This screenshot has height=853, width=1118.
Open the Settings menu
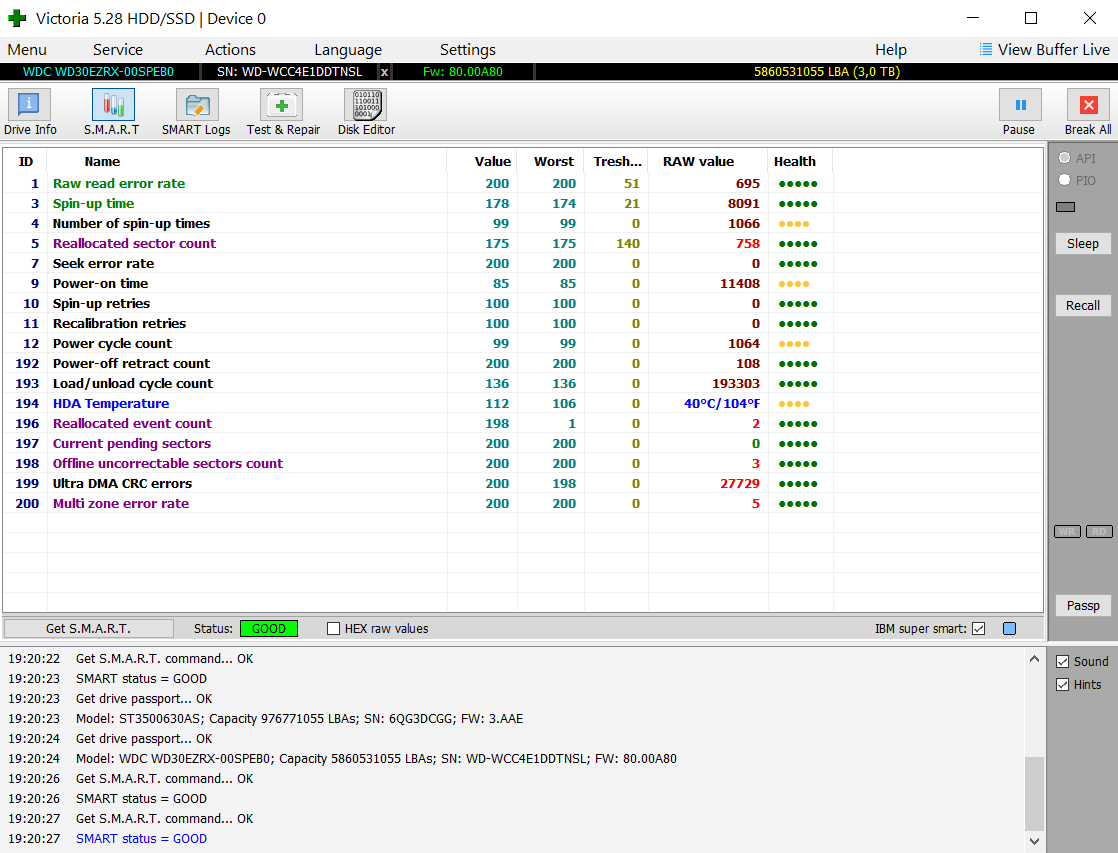(x=468, y=49)
